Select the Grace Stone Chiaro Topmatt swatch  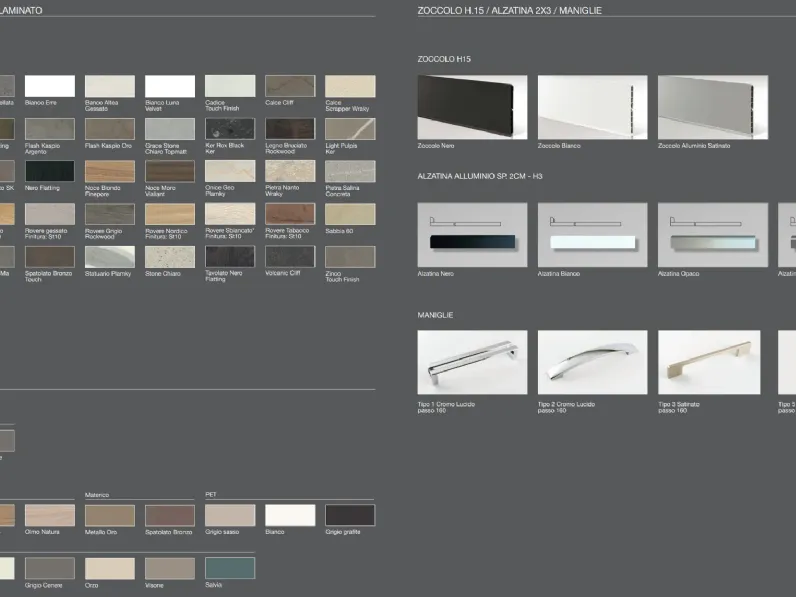(170, 129)
